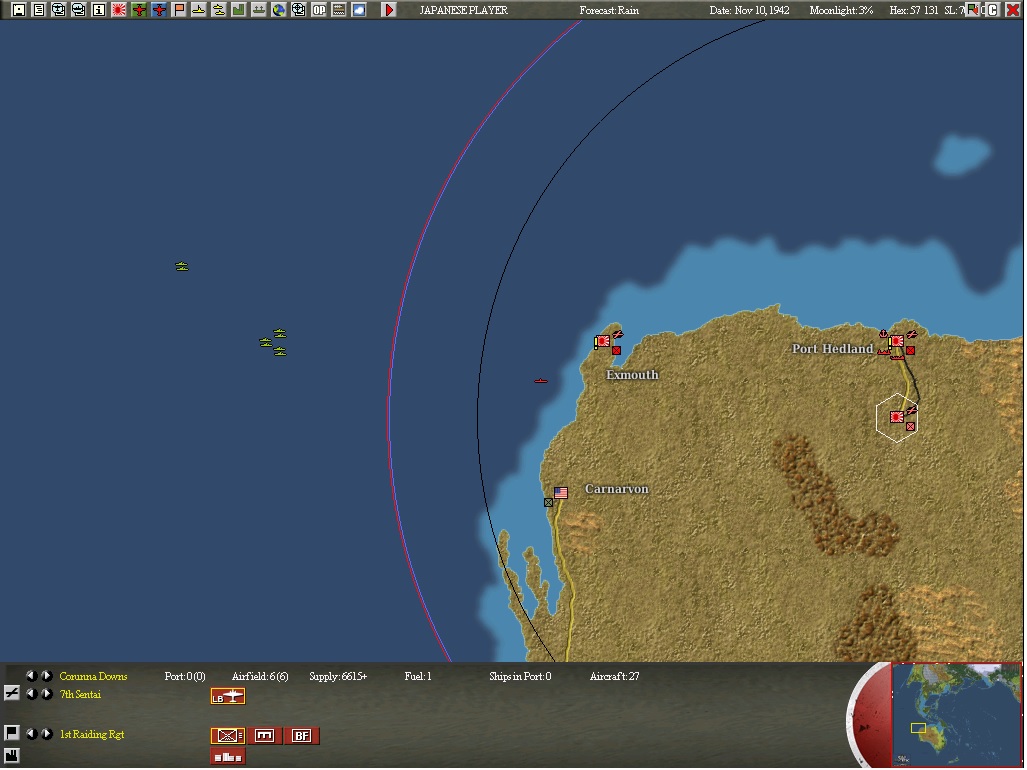This screenshot has width=1027, height=770.
Task: Select the Japanese rising sun flag icon
Action: pyautogui.click(x=116, y=10)
